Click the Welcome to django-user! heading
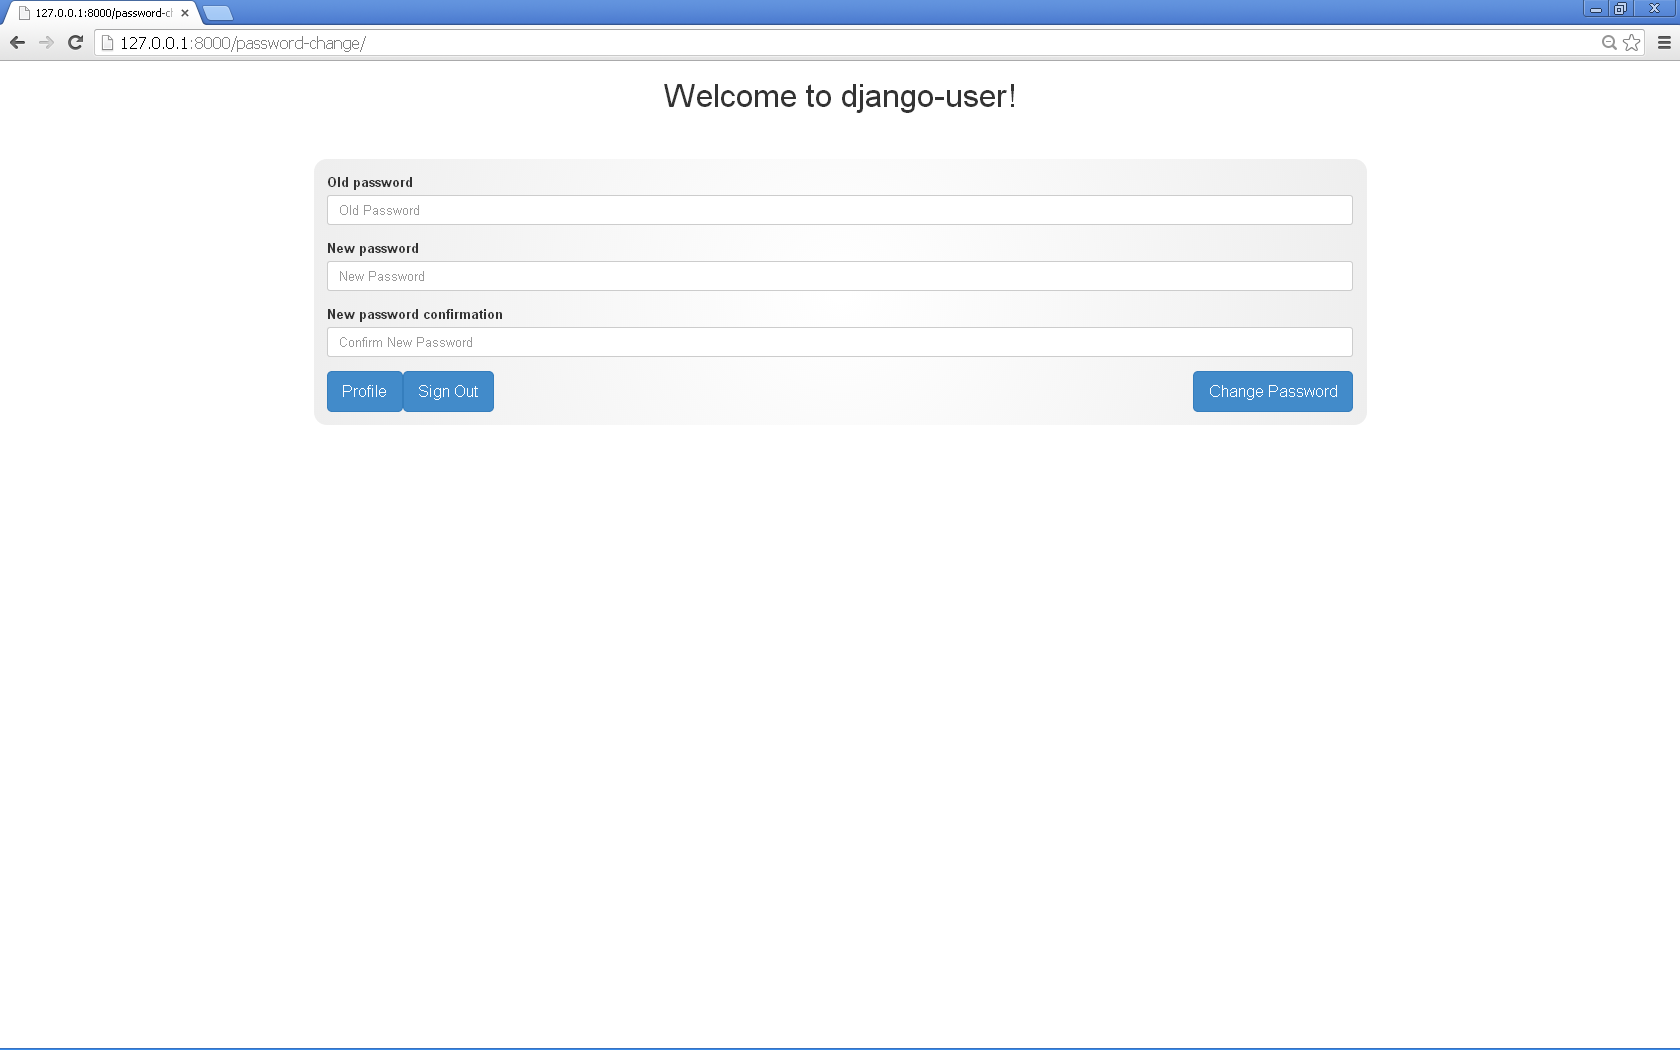 [840, 96]
